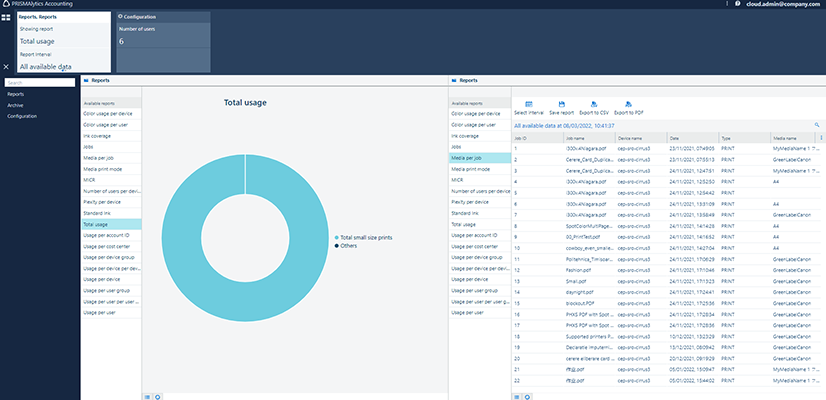Select Usage per user in right reports list

tap(467, 312)
